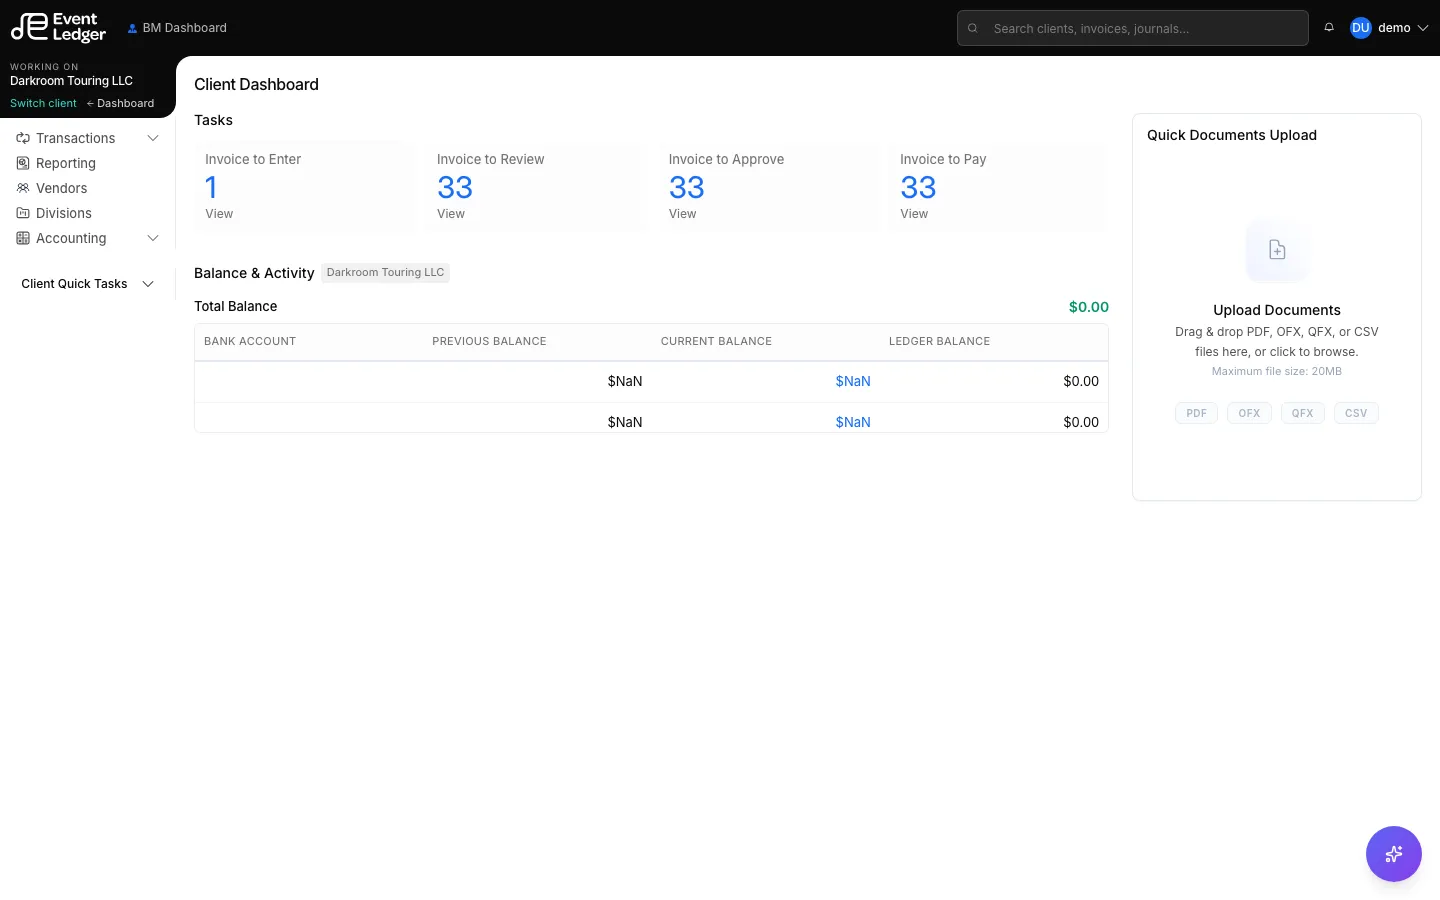Open Vendors in sidebar
1440x900 pixels.
coord(61,188)
